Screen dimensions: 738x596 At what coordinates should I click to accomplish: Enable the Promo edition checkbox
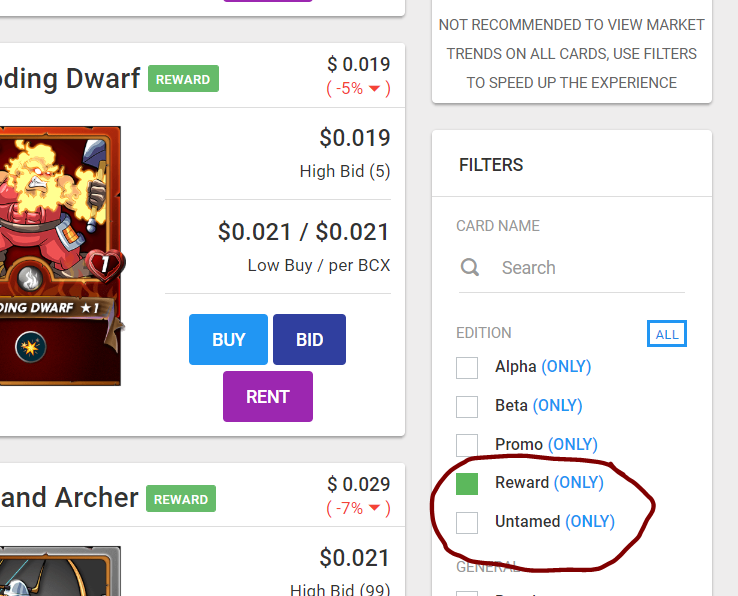(467, 445)
